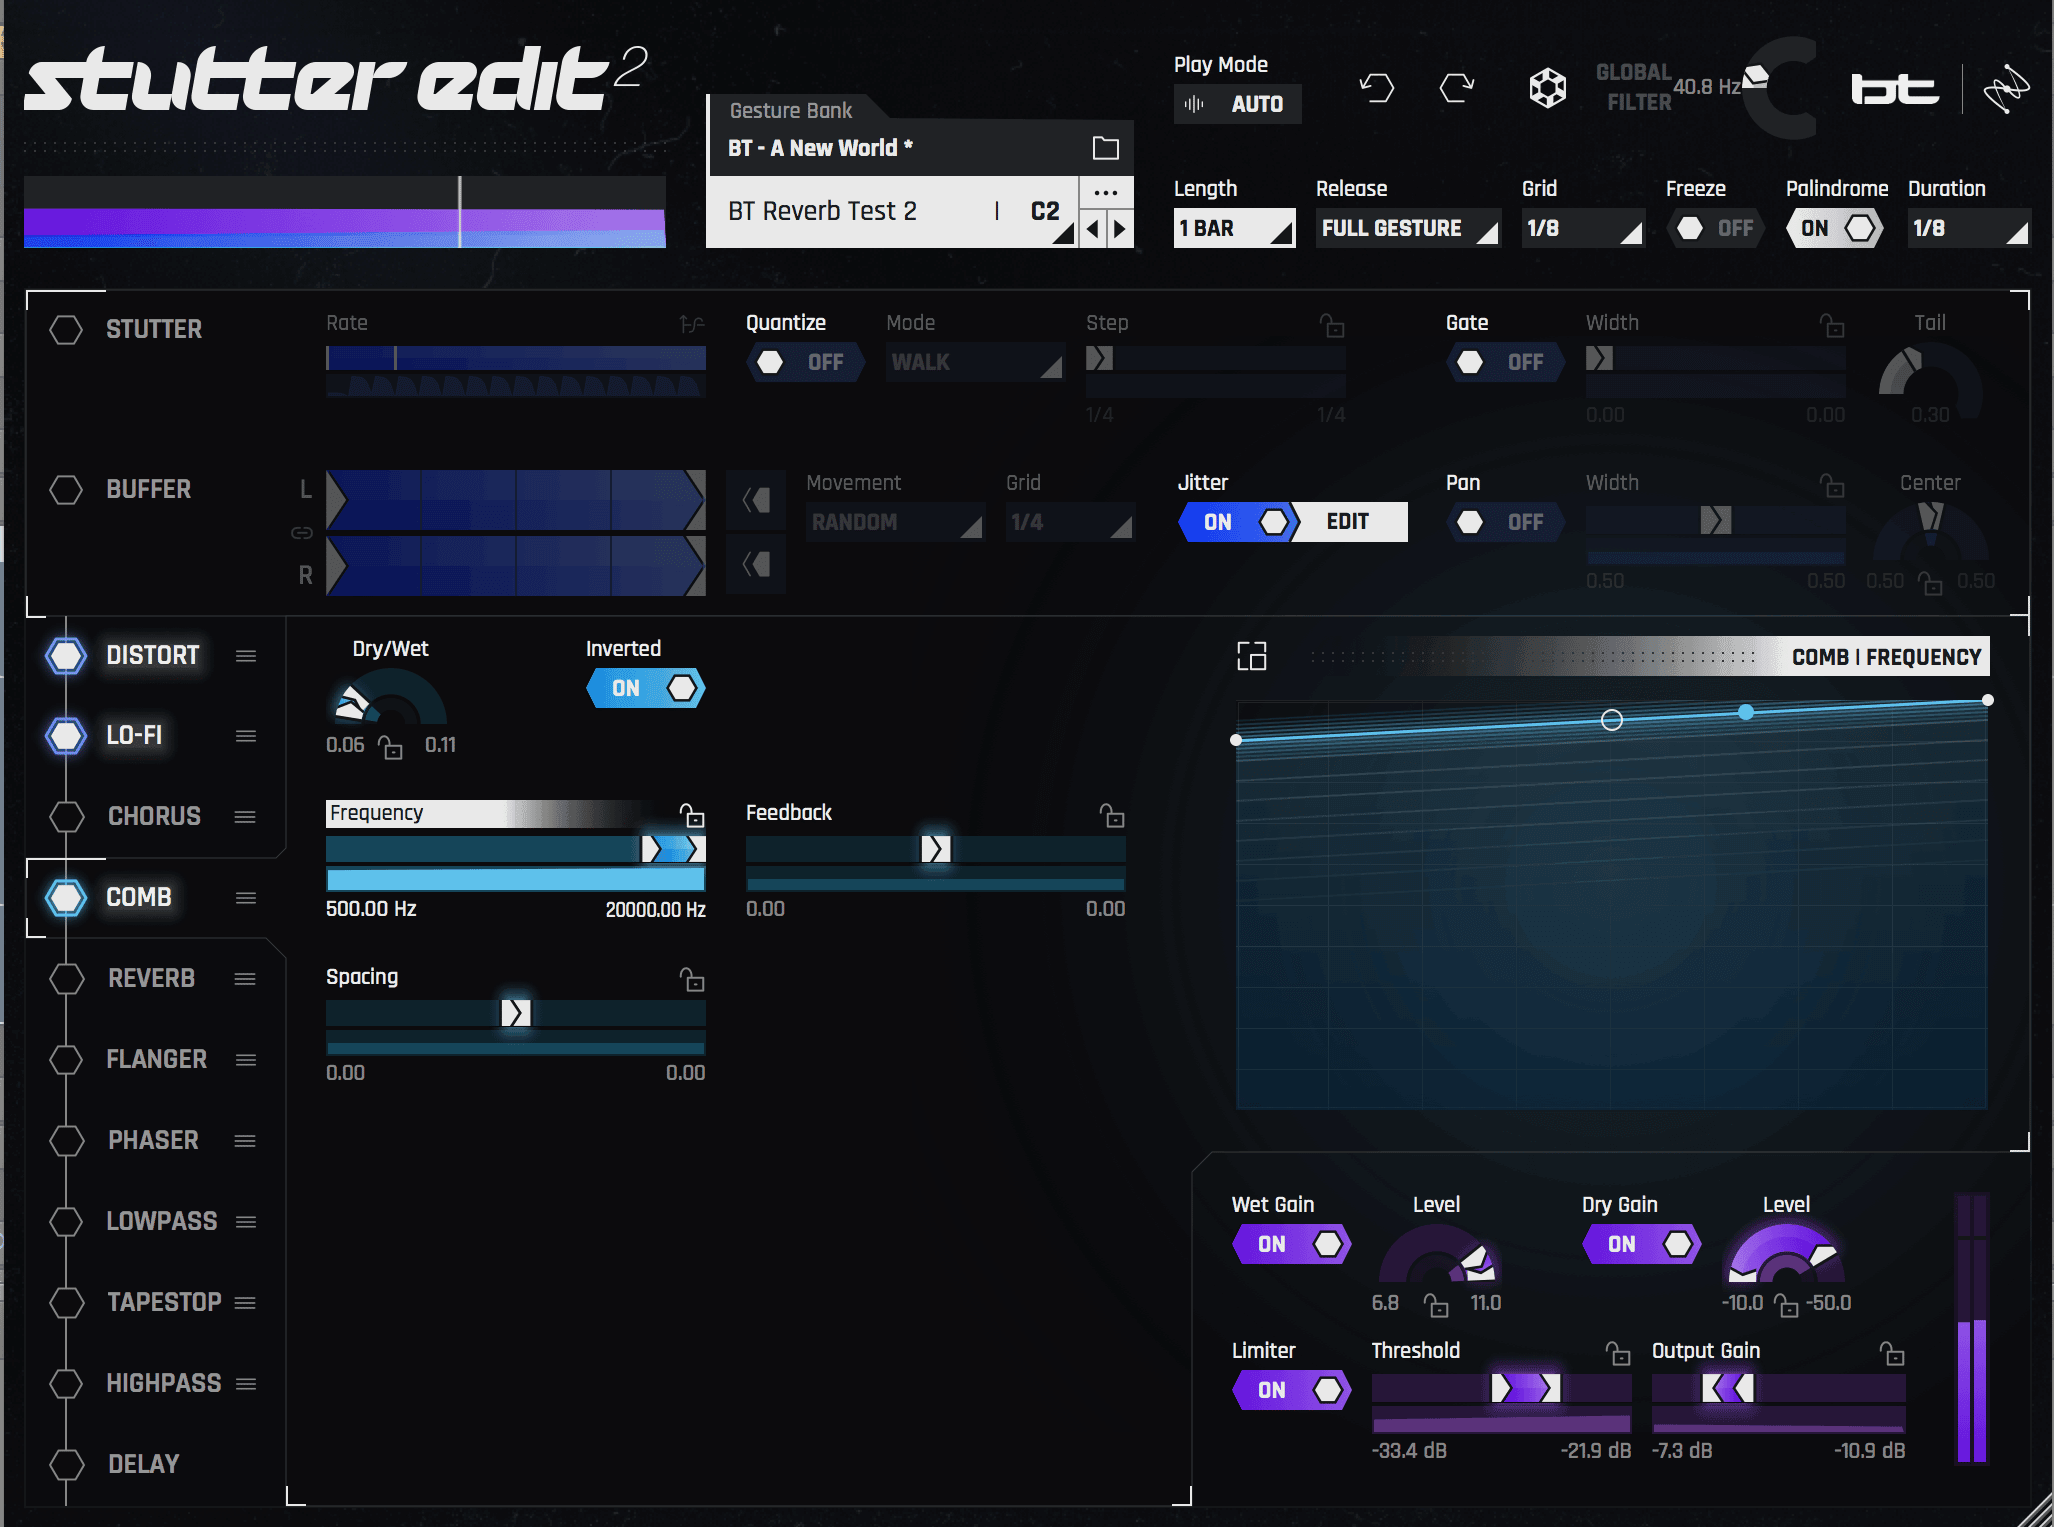Screen dimensions: 2054x1527
Task: Click the Jitter EDIT button
Action: pos(1348,522)
